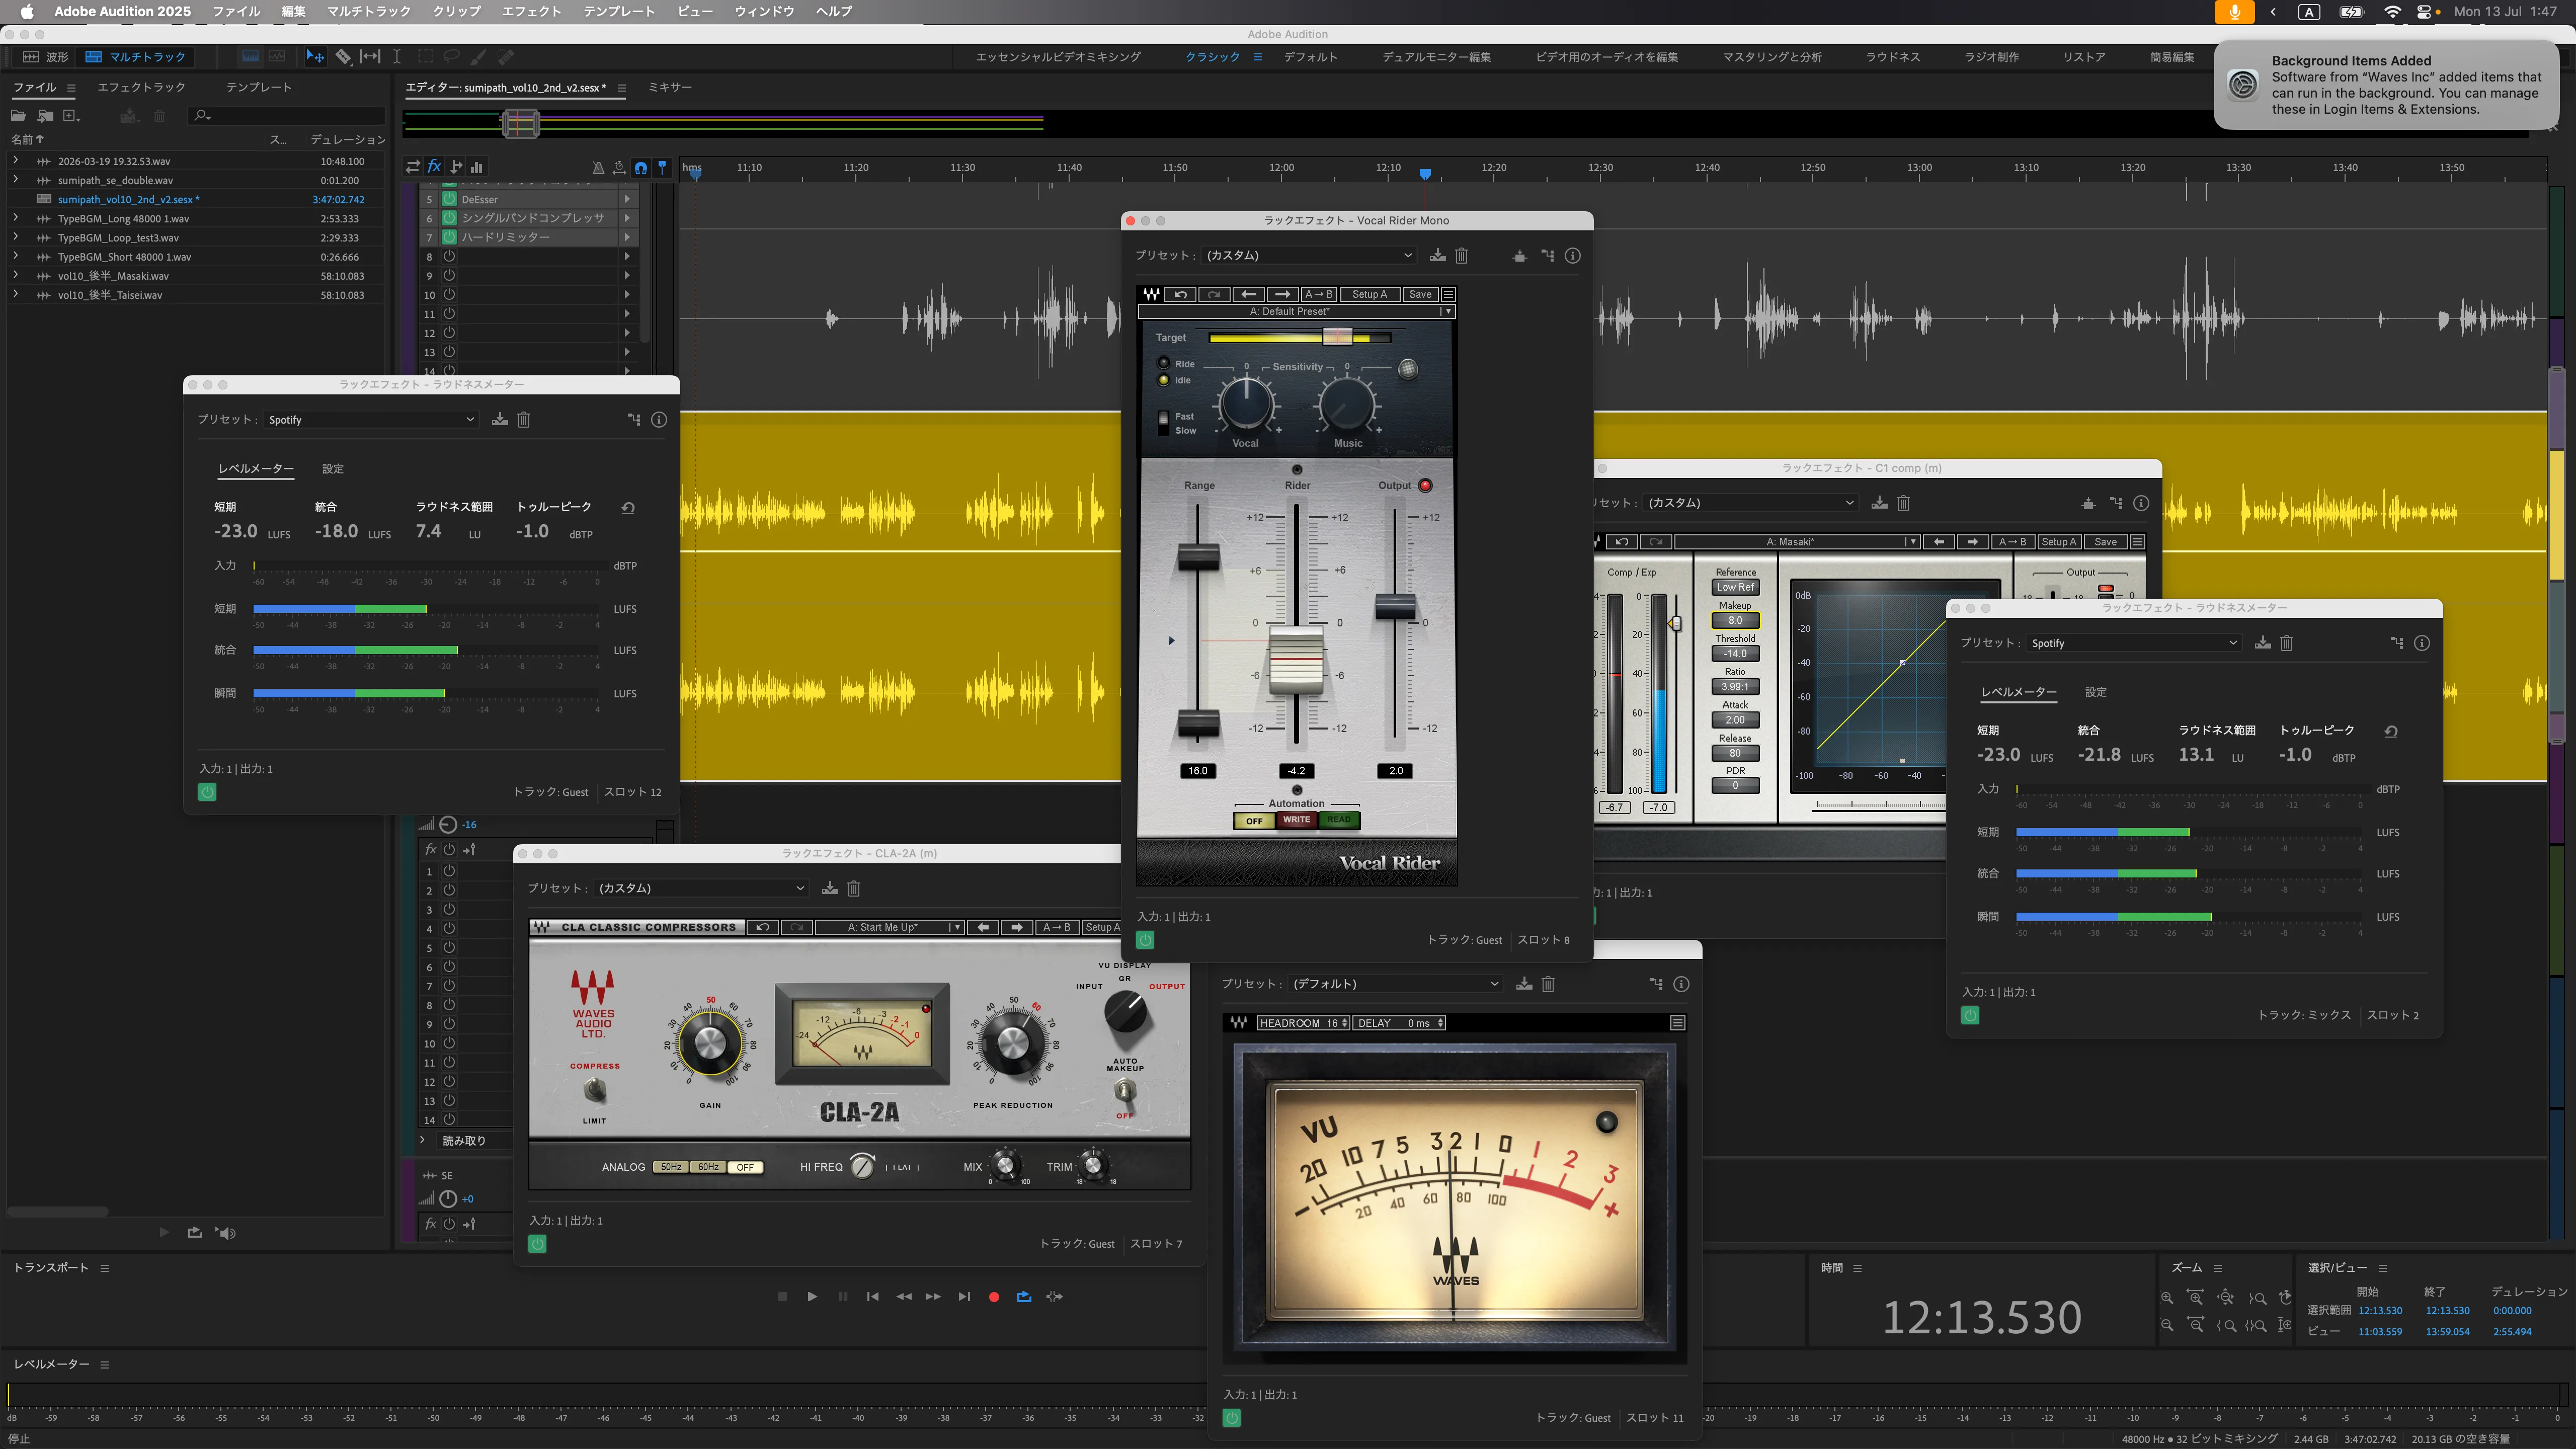Click the Wi-Fi icon in the menu bar

(x=2392, y=12)
